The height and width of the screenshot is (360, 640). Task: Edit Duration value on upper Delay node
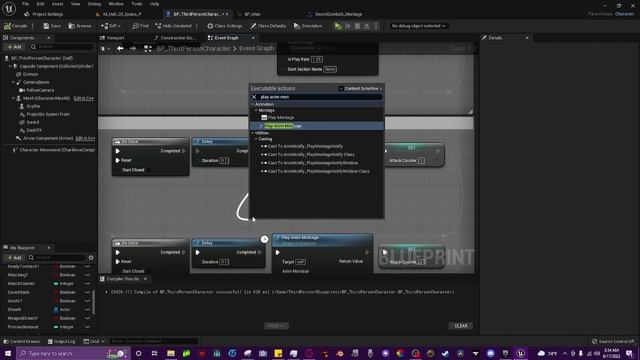224,160
